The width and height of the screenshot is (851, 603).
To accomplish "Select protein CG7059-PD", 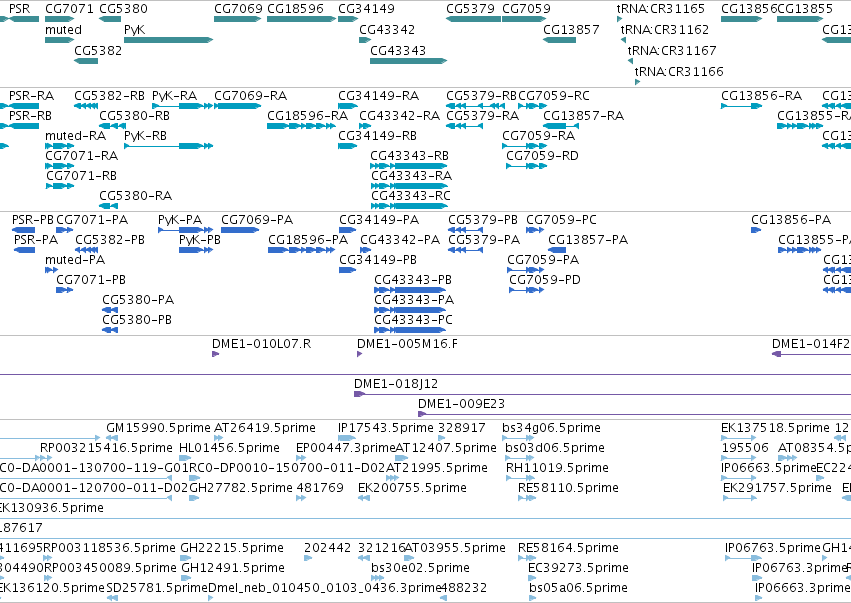I will click(x=526, y=290).
